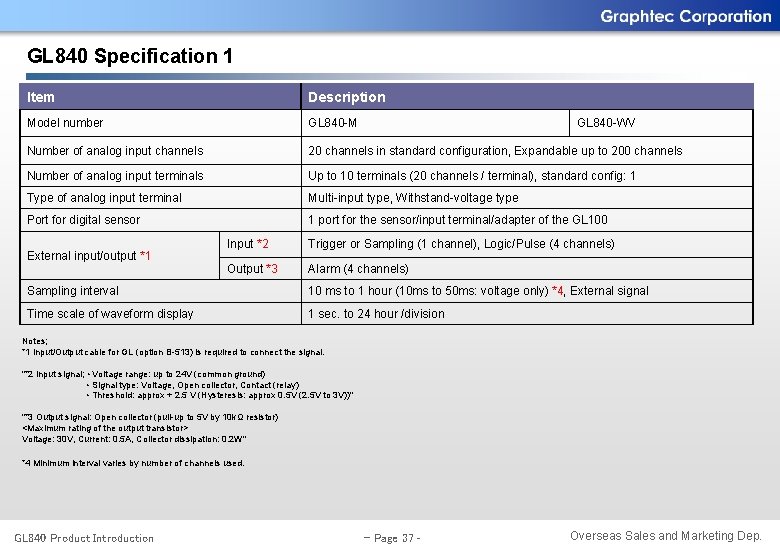Click the 'Model number' cell
The width and height of the screenshot is (780, 551).
160,123
